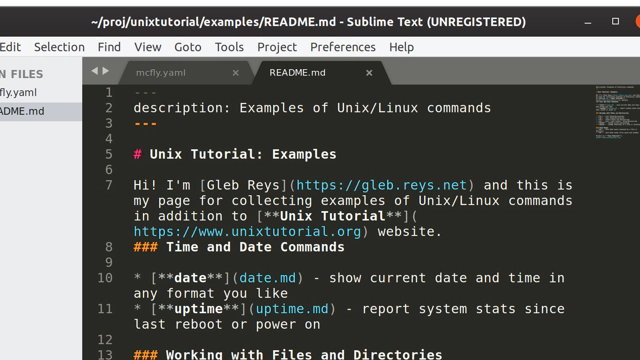Go to next tab with right arrow
Image resolution: width=640 pixels, height=360 pixels.
[106, 71]
